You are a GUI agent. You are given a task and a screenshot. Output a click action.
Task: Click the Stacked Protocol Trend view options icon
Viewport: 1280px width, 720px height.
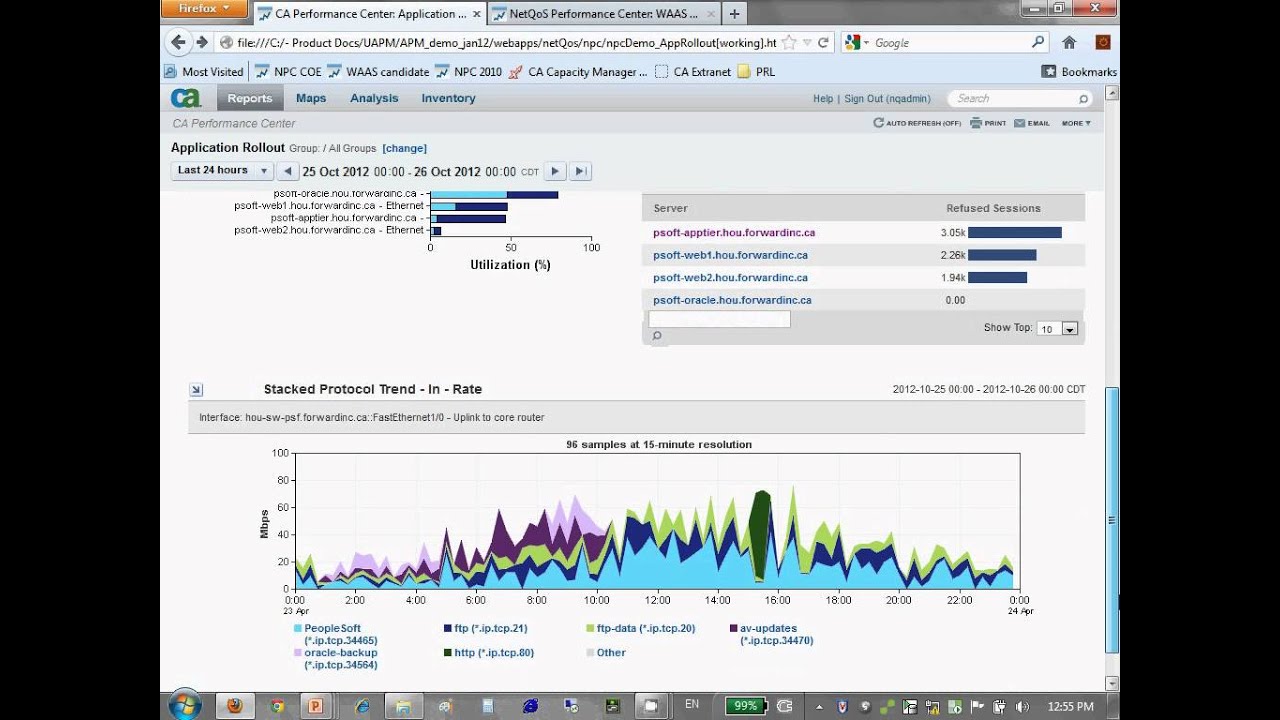pos(196,390)
